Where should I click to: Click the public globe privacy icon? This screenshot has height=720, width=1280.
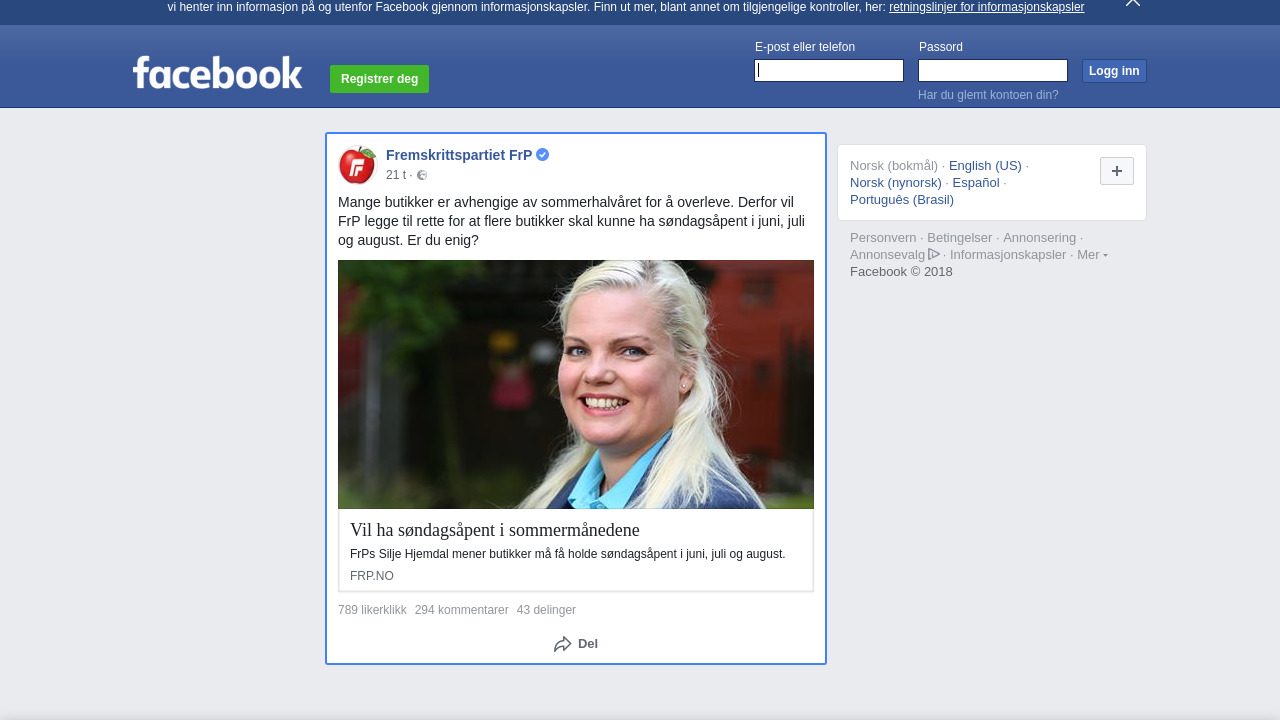pyautogui.click(x=422, y=175)
